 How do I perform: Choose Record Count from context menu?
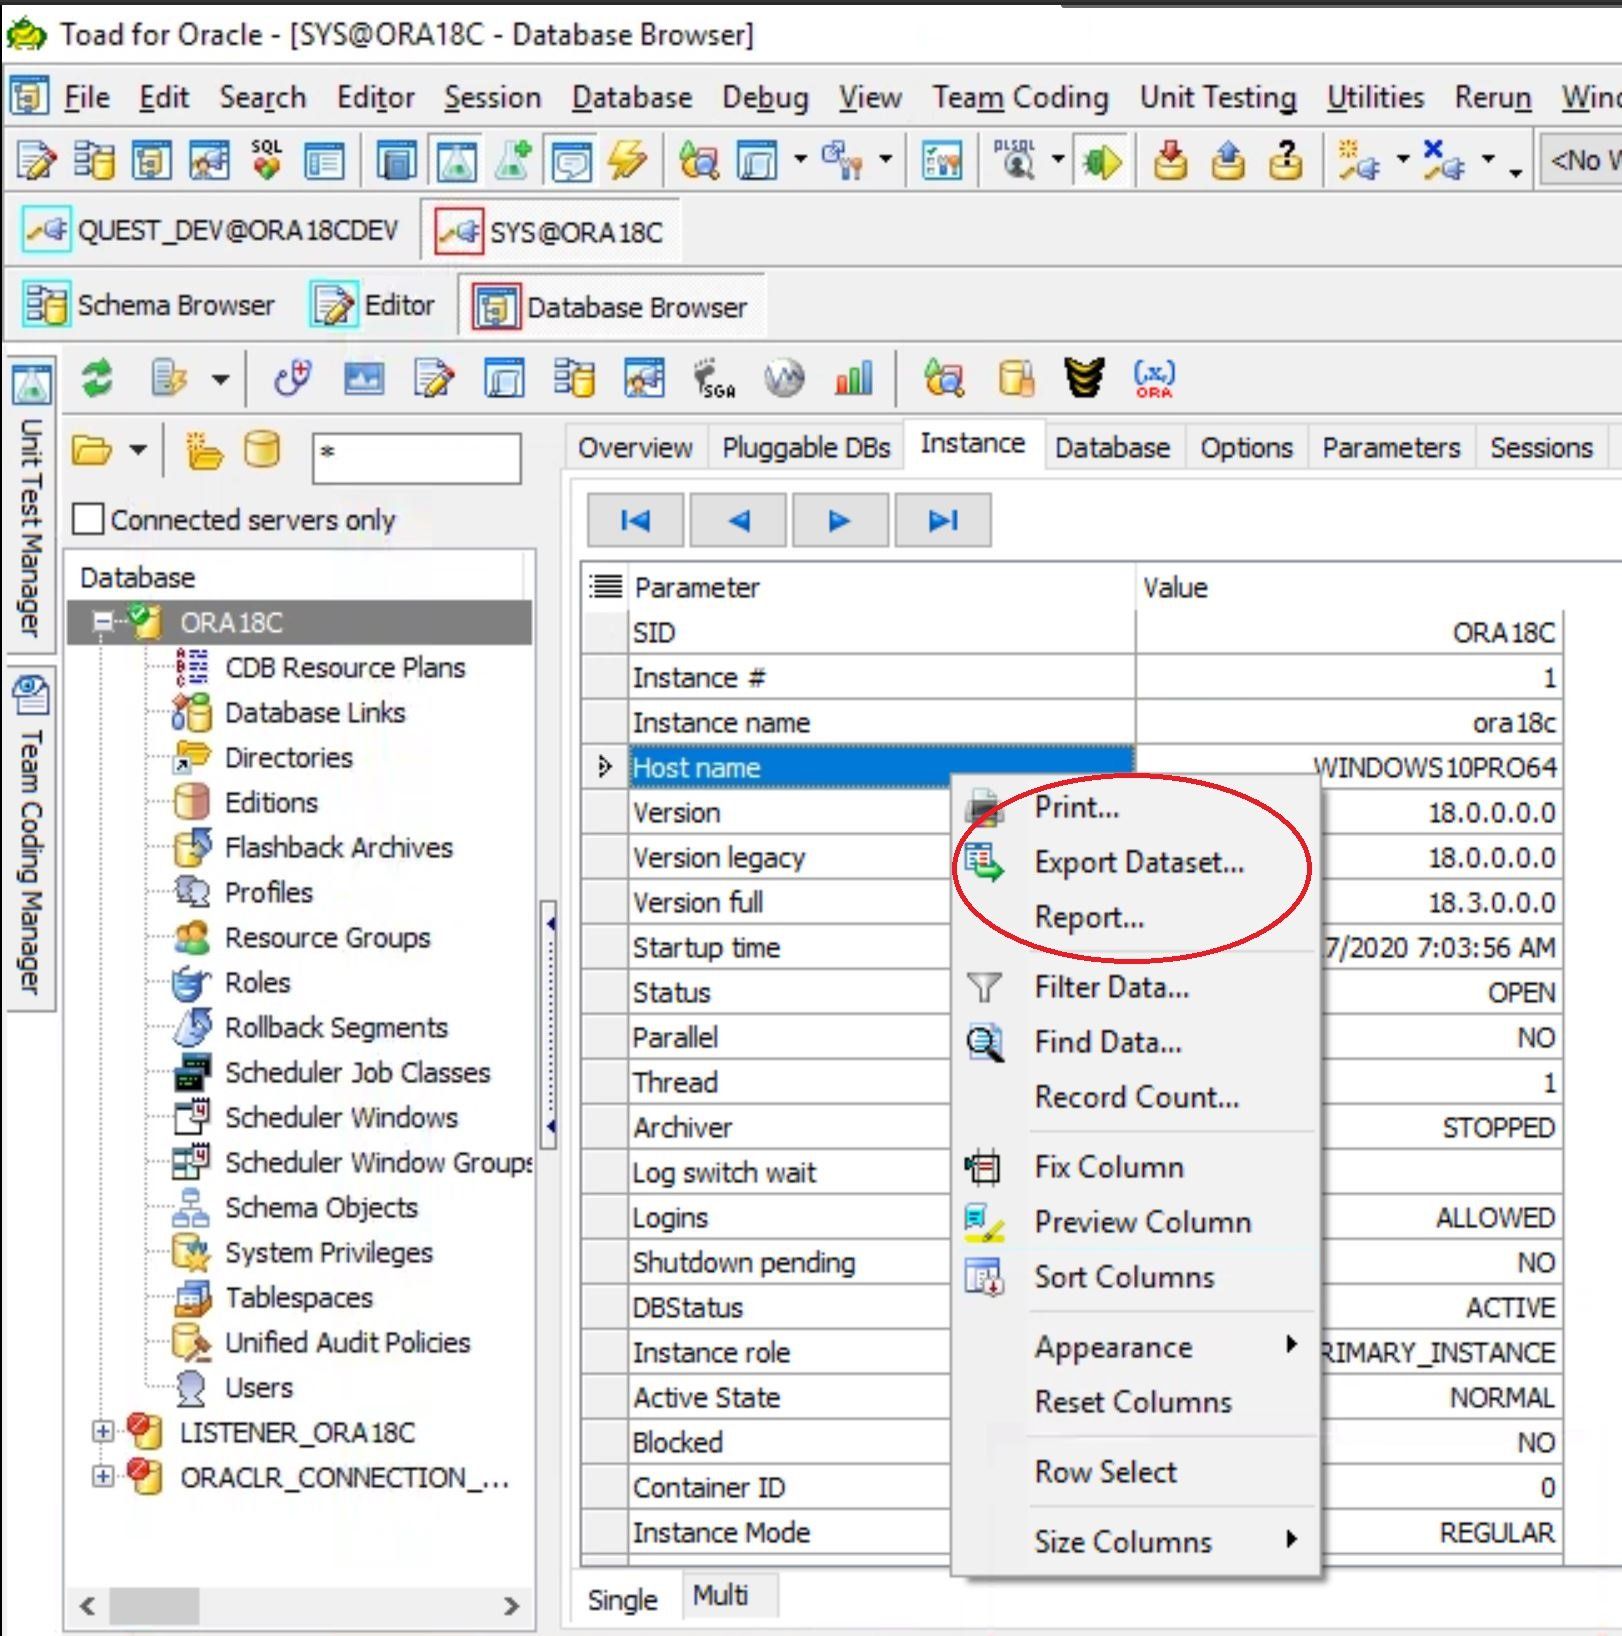coord(1137,1097)
